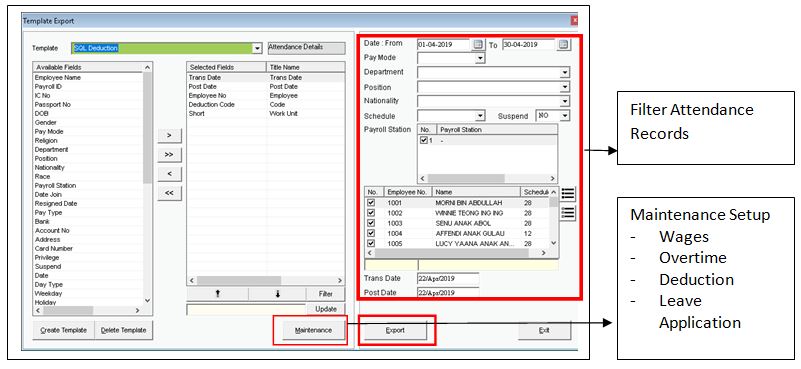Close the Template Export window
801x369 pixels.
click(574, 20)
